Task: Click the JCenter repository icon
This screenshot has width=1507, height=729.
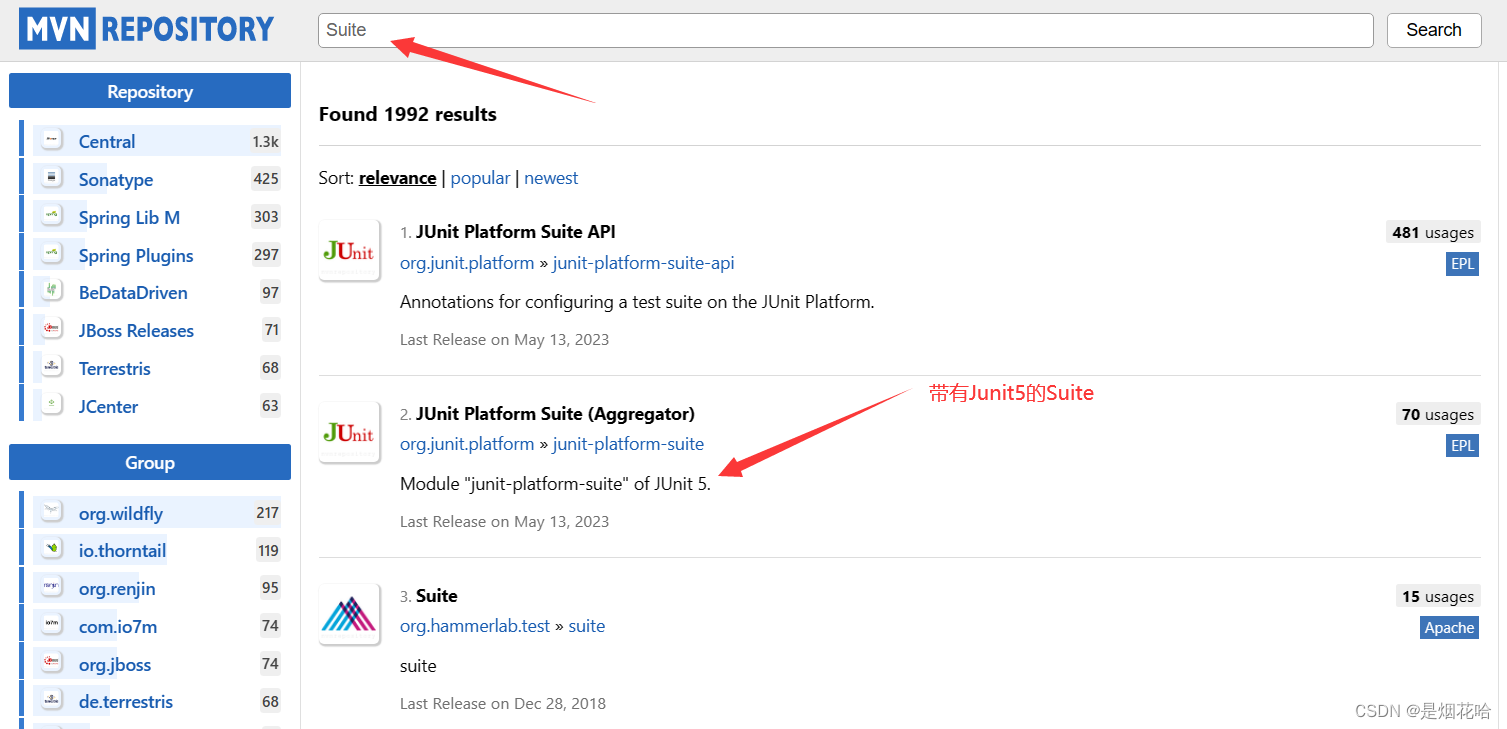Action: 52,406
